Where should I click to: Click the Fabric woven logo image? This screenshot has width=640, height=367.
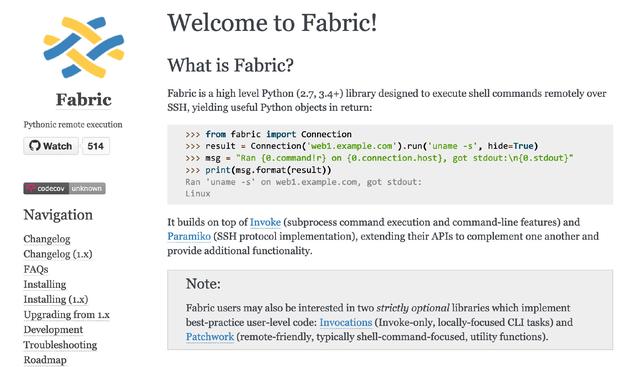(x=84, y=47)
